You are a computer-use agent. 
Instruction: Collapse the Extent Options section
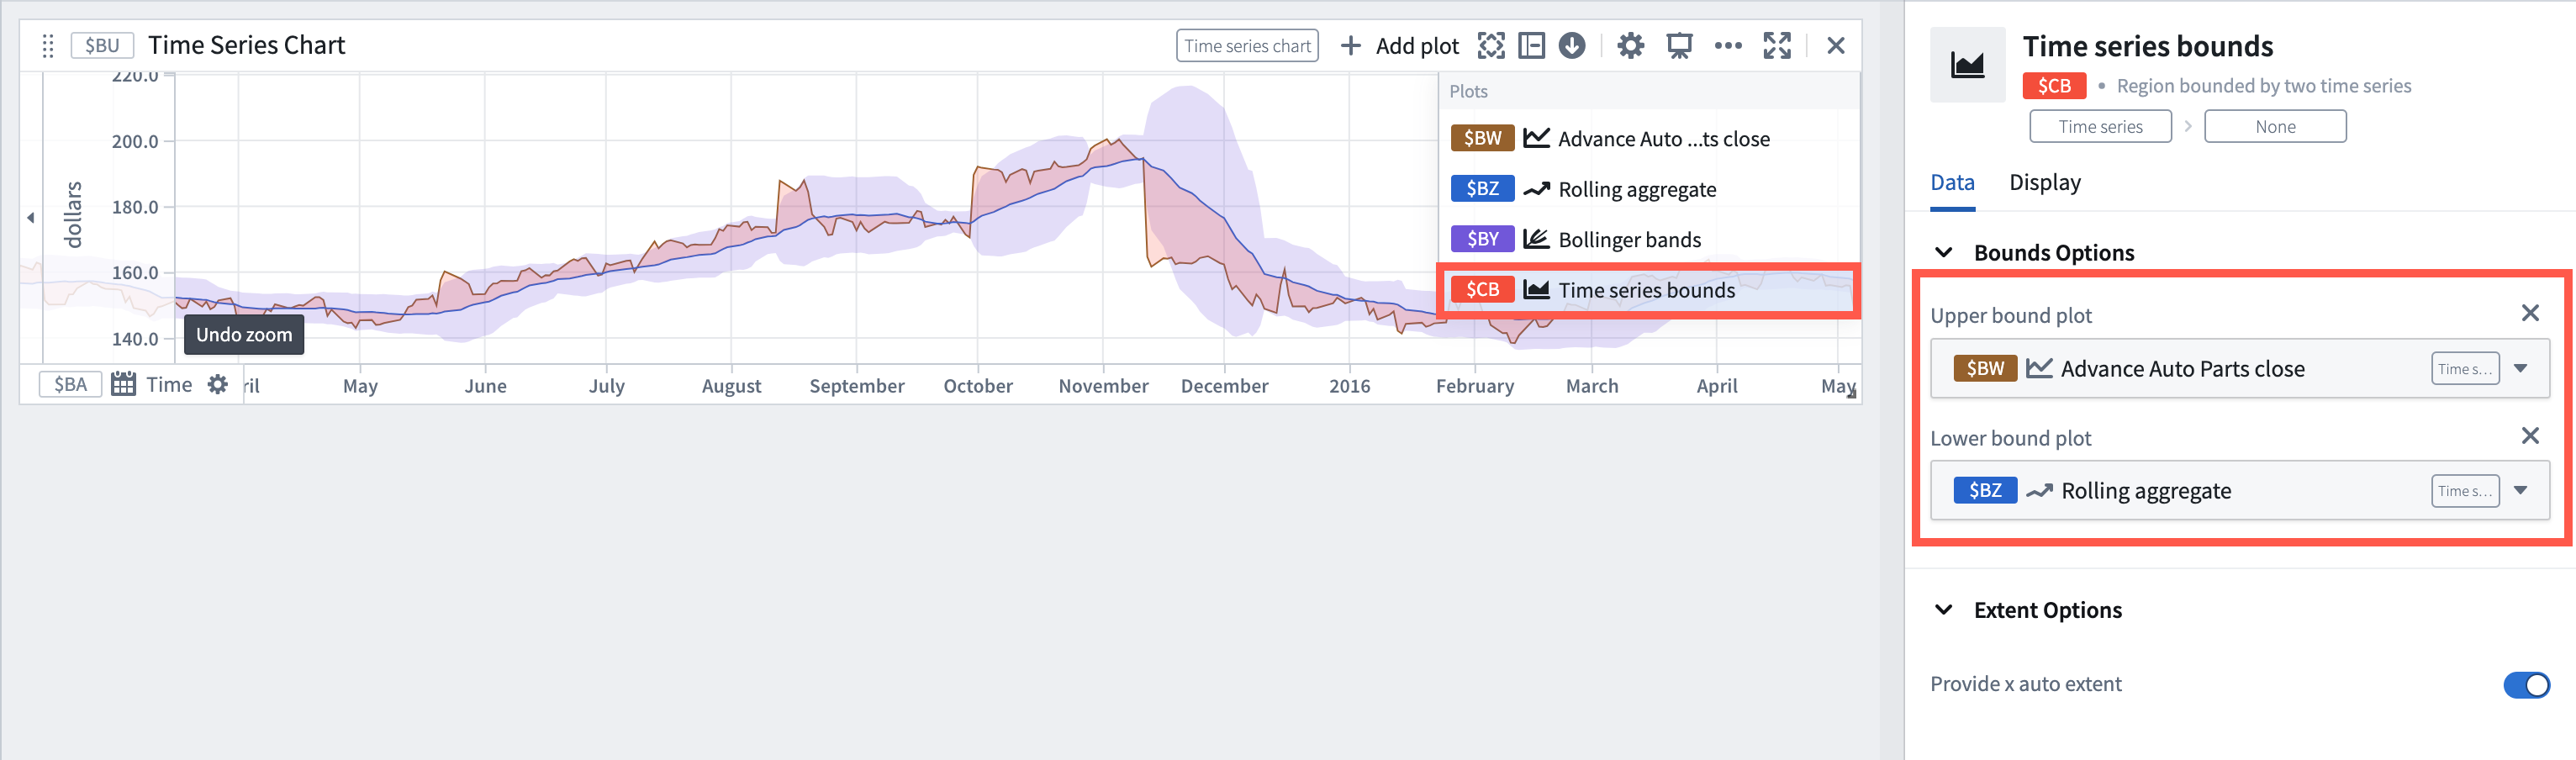(x=1944, y=610)
